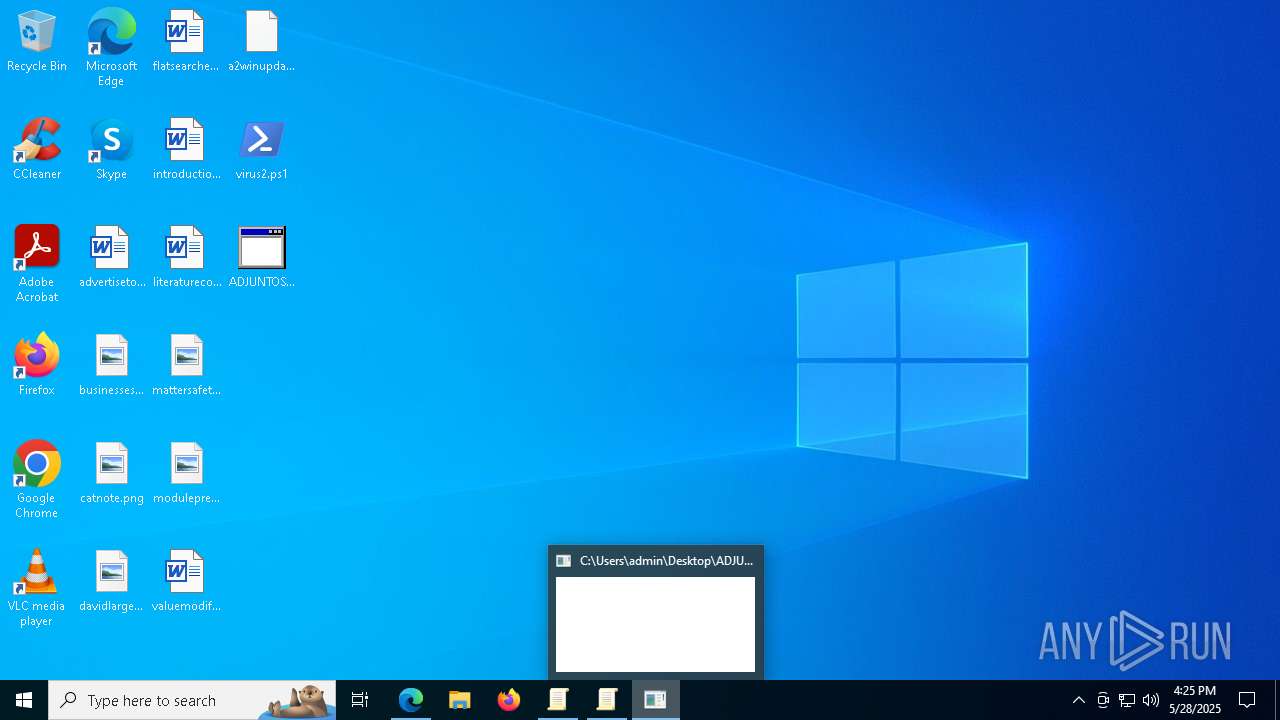Open Task View from the taskbar
This screenshot has height=720, width=1280.
pos(360,700)
